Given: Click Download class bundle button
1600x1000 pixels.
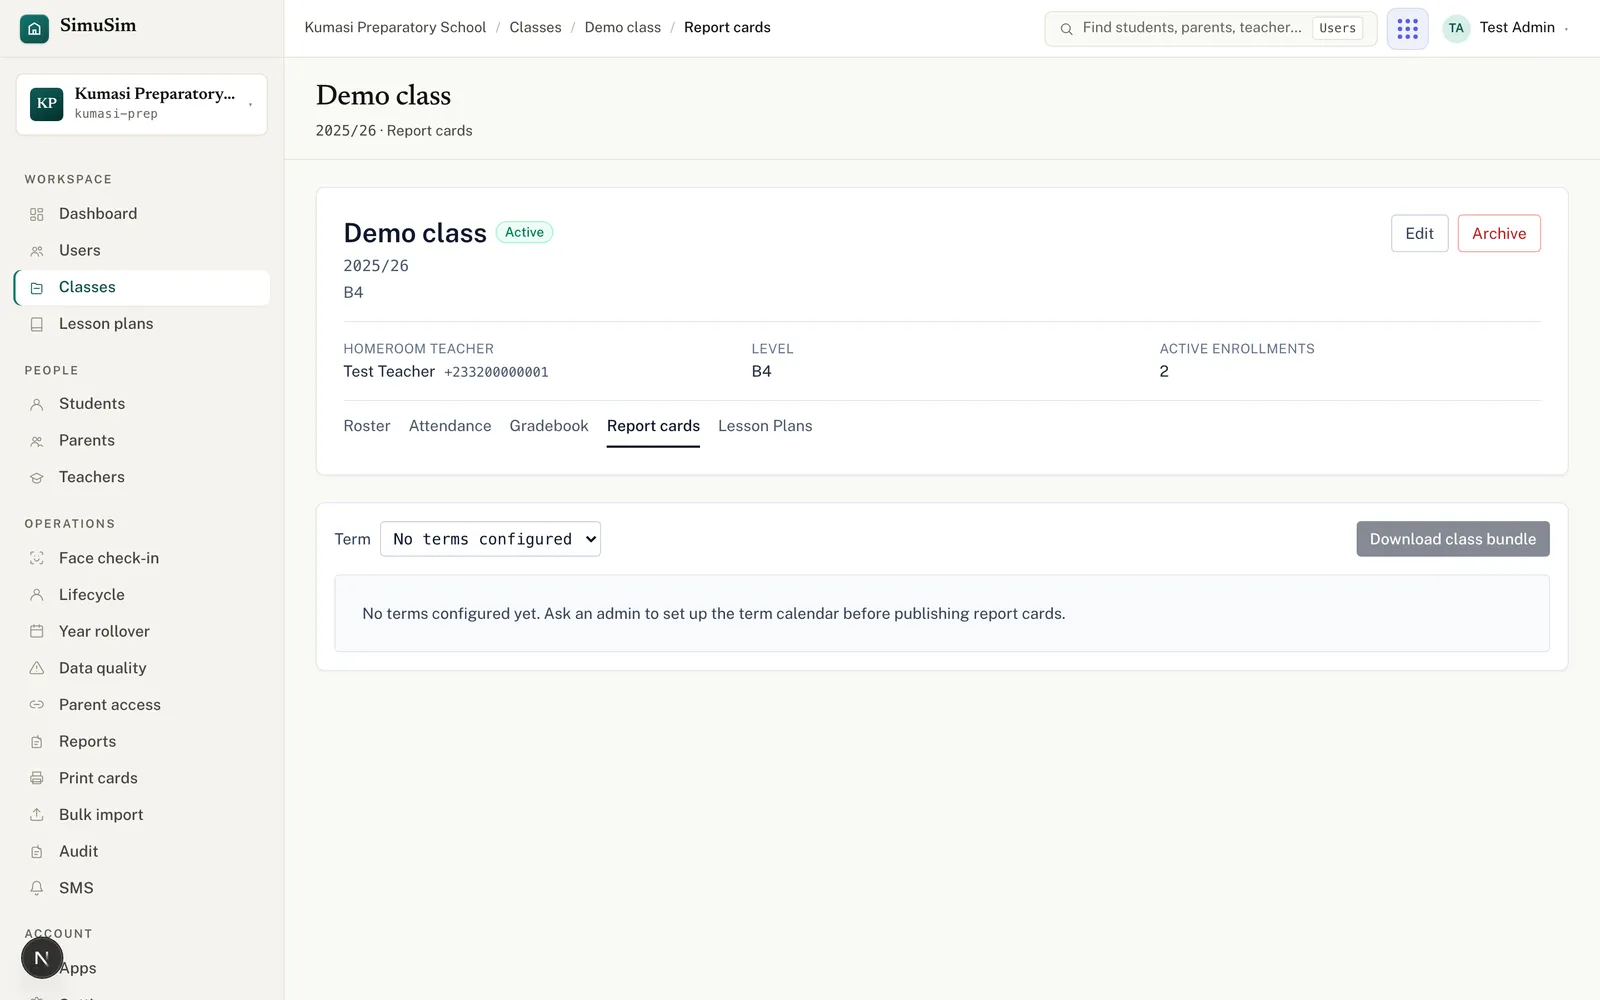Looking at the screenshot, I should [1453, 539].
